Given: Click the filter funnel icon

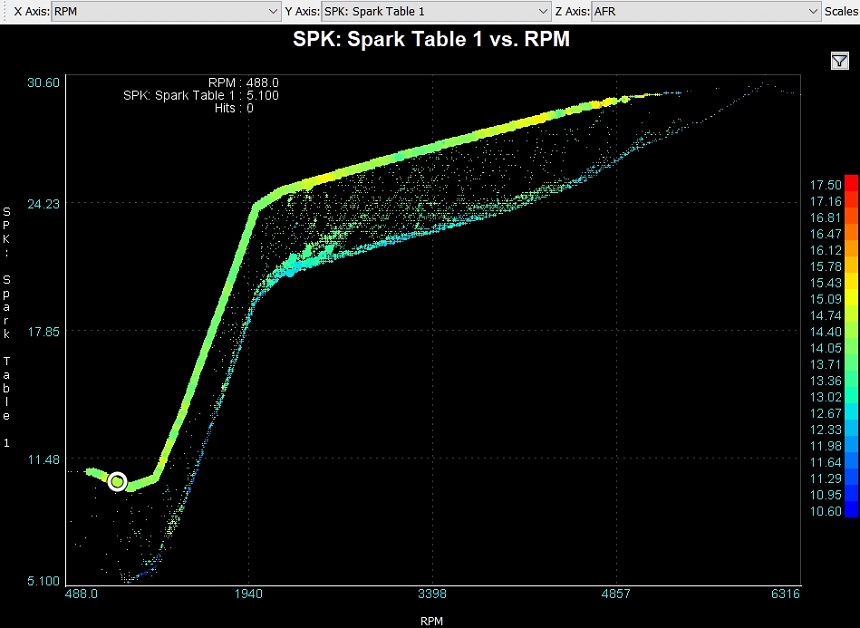Looking at the screenshot, I should (839, 62).
